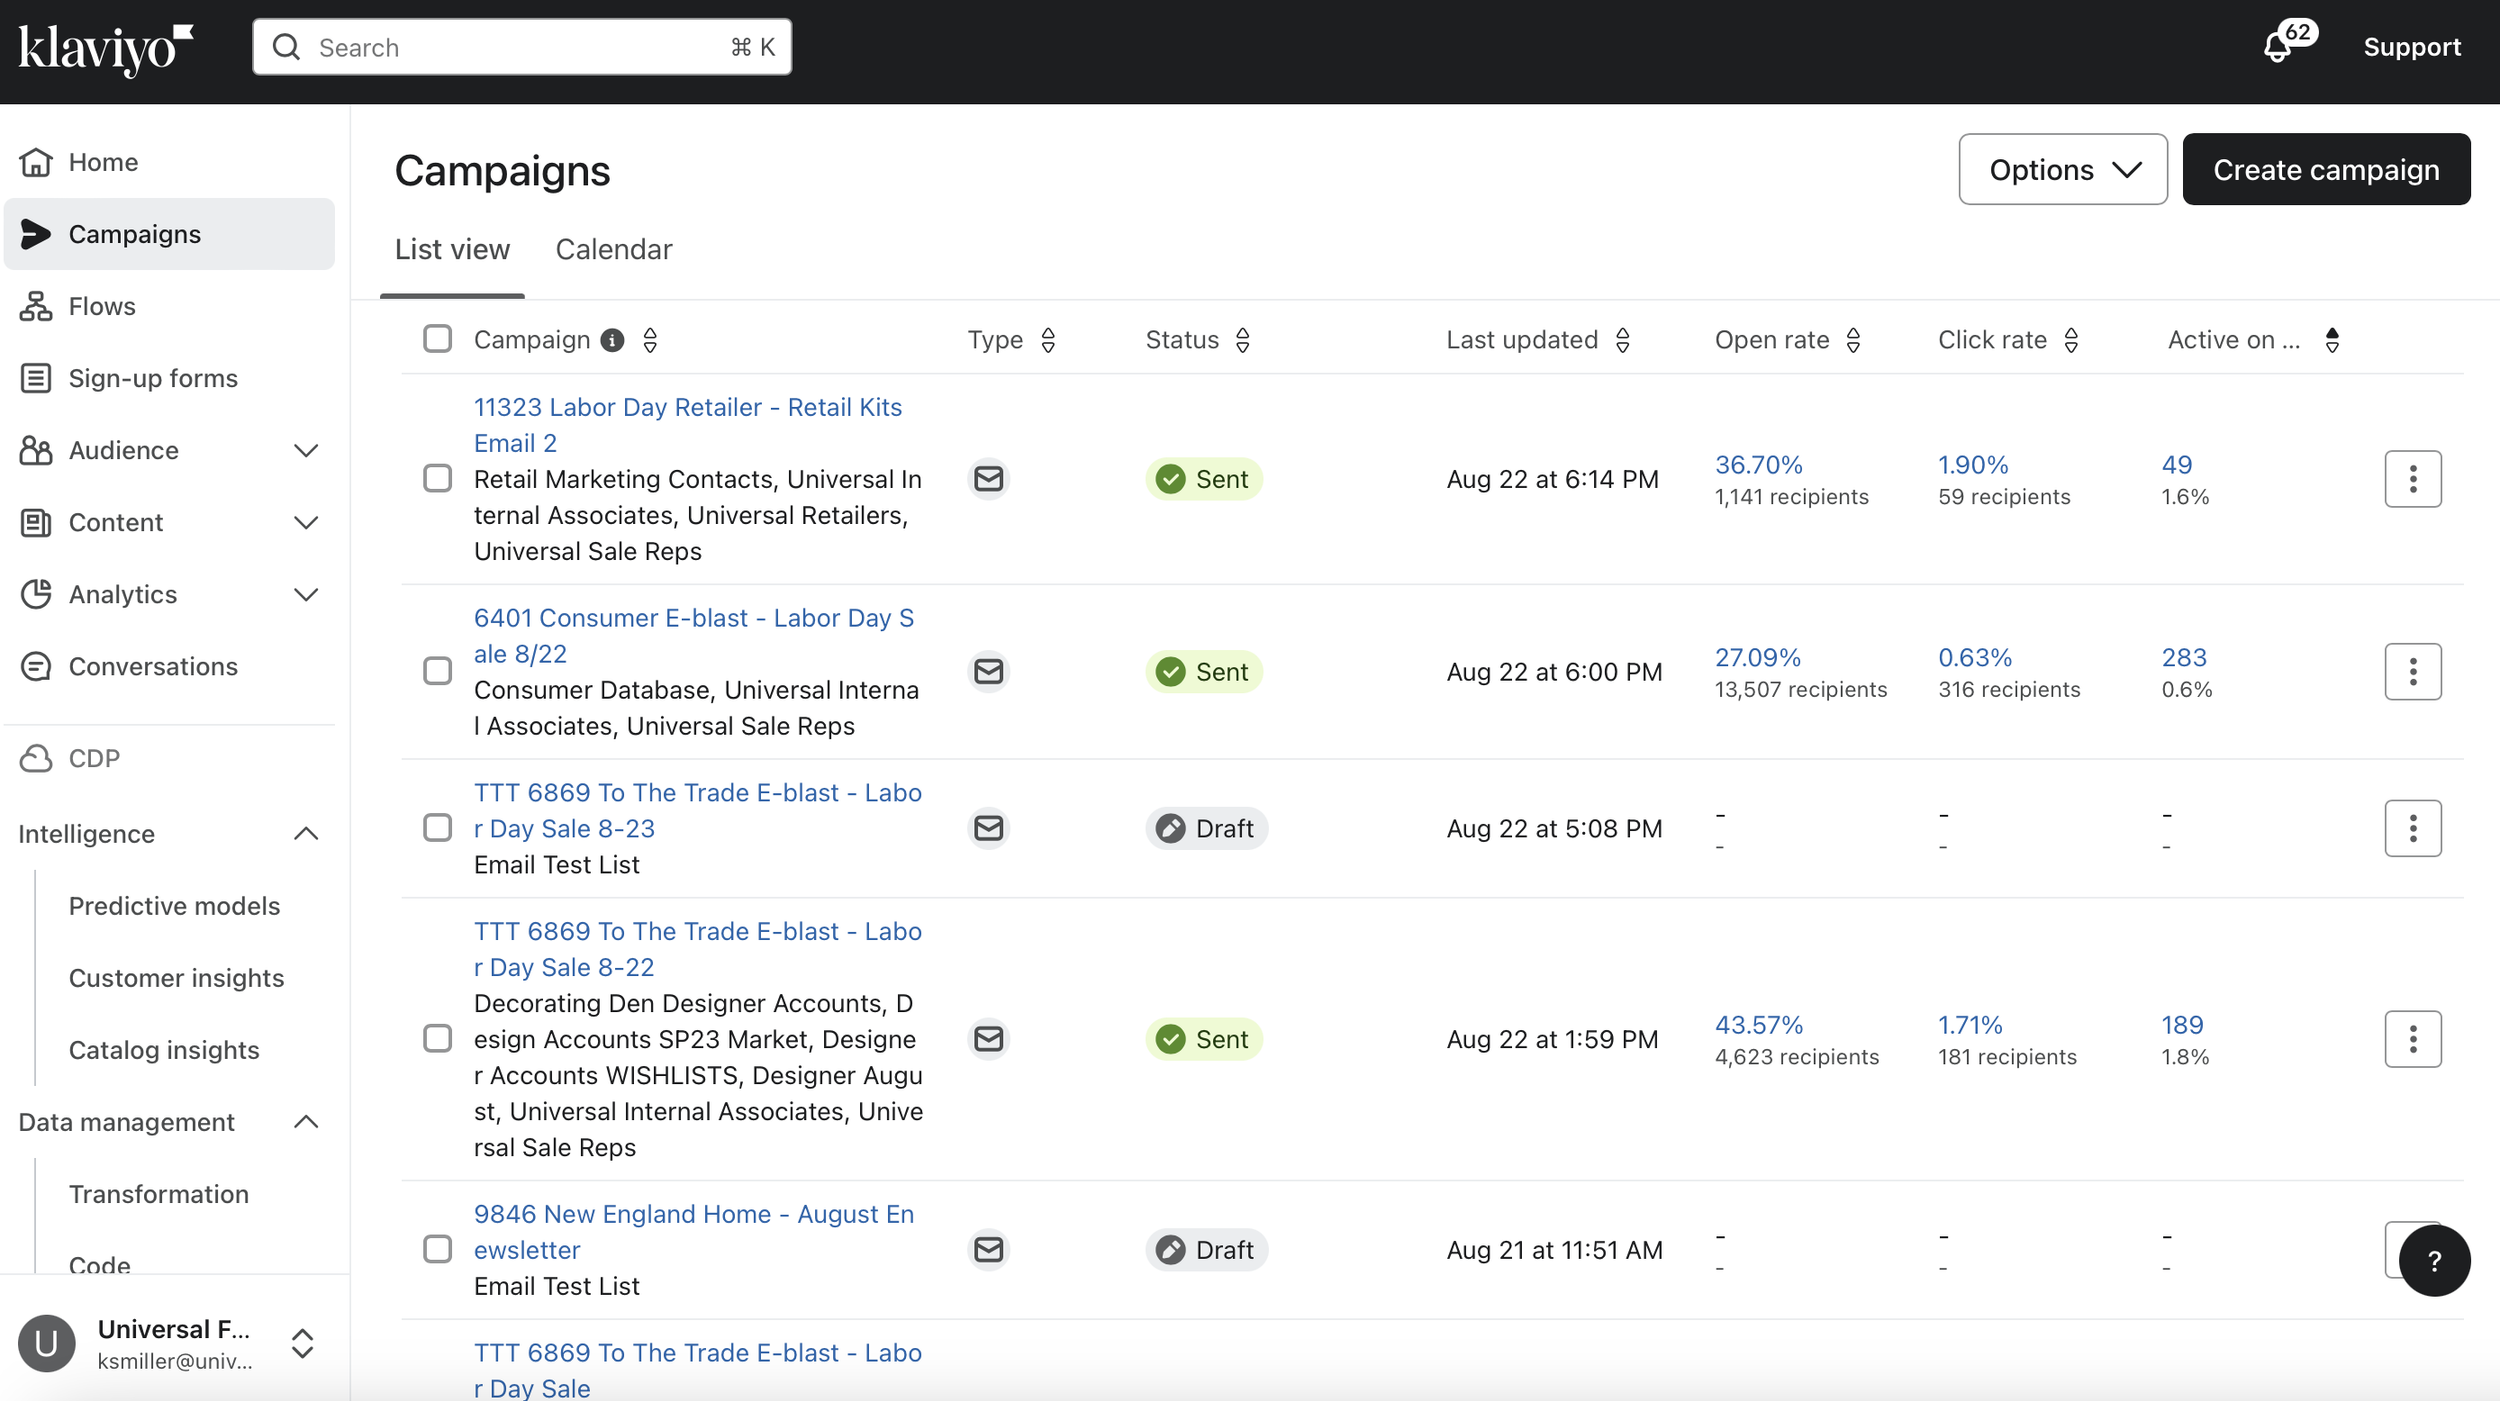The width and height of the screenshot is (2500, 1401).
Task: Click the Klaviyo logo
Action: (x=105, y=48)
